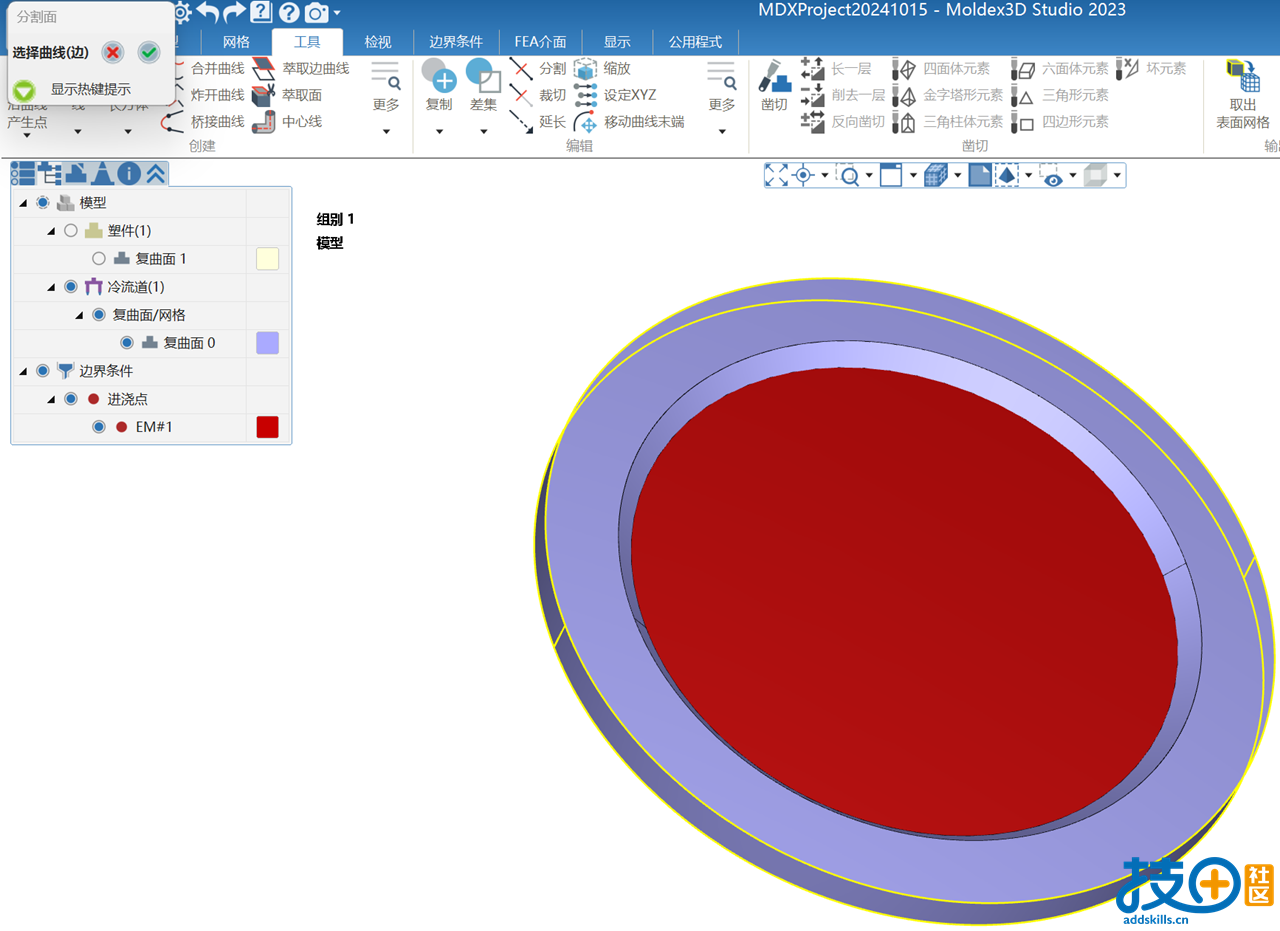The image size is (1280, 931).
Task: Click the Redo arrow in the title bar
Action: pyautogui.click(x=234, y=12)
